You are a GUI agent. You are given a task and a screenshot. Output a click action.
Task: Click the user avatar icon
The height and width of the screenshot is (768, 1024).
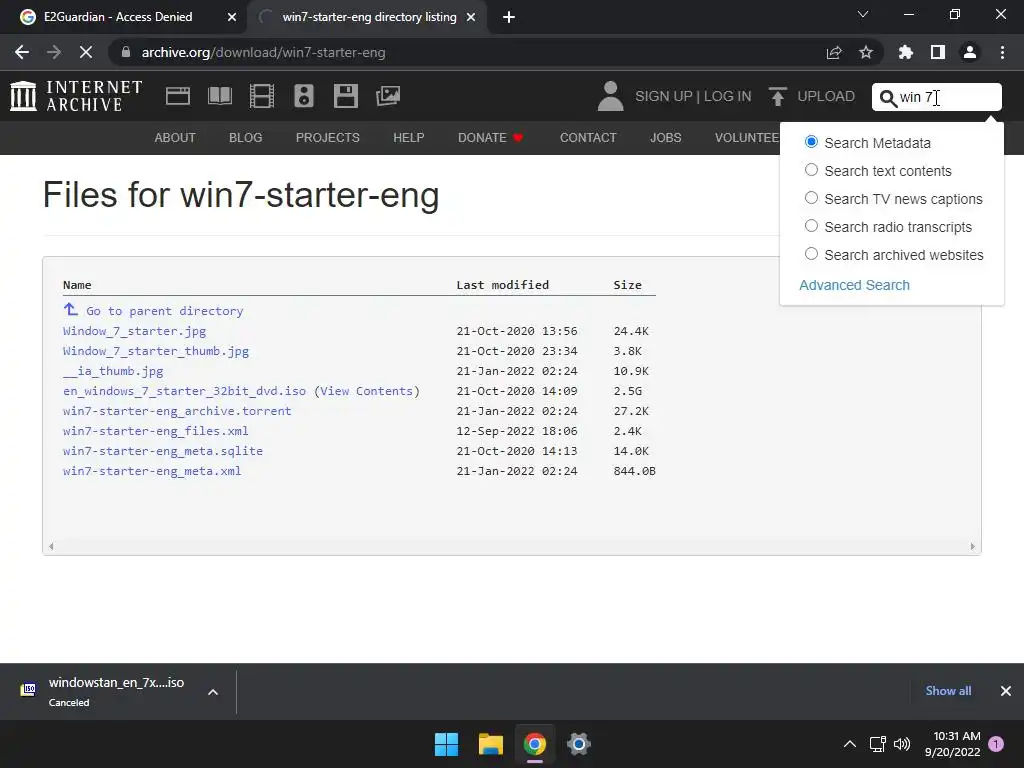click(x=611, y=96)
